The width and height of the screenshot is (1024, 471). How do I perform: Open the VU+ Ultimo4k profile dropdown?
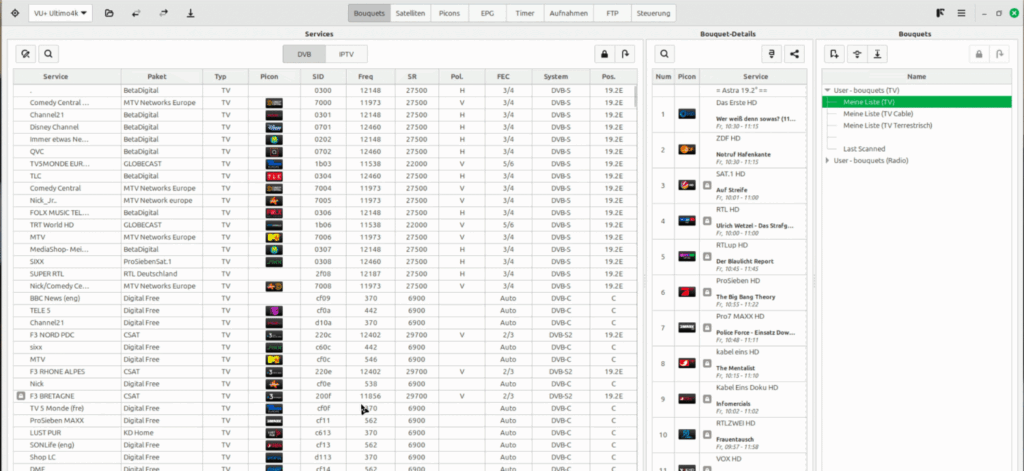[58, 13]
